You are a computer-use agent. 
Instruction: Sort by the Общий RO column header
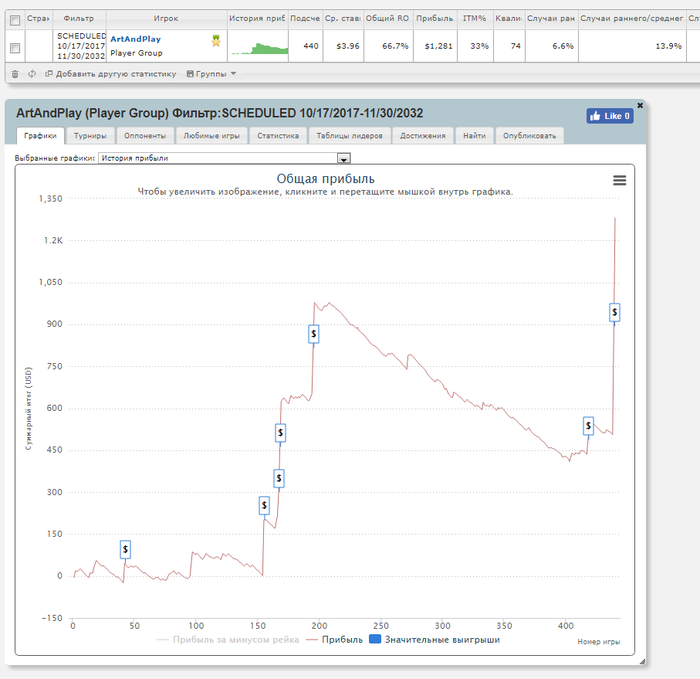(x=387, y=18)
